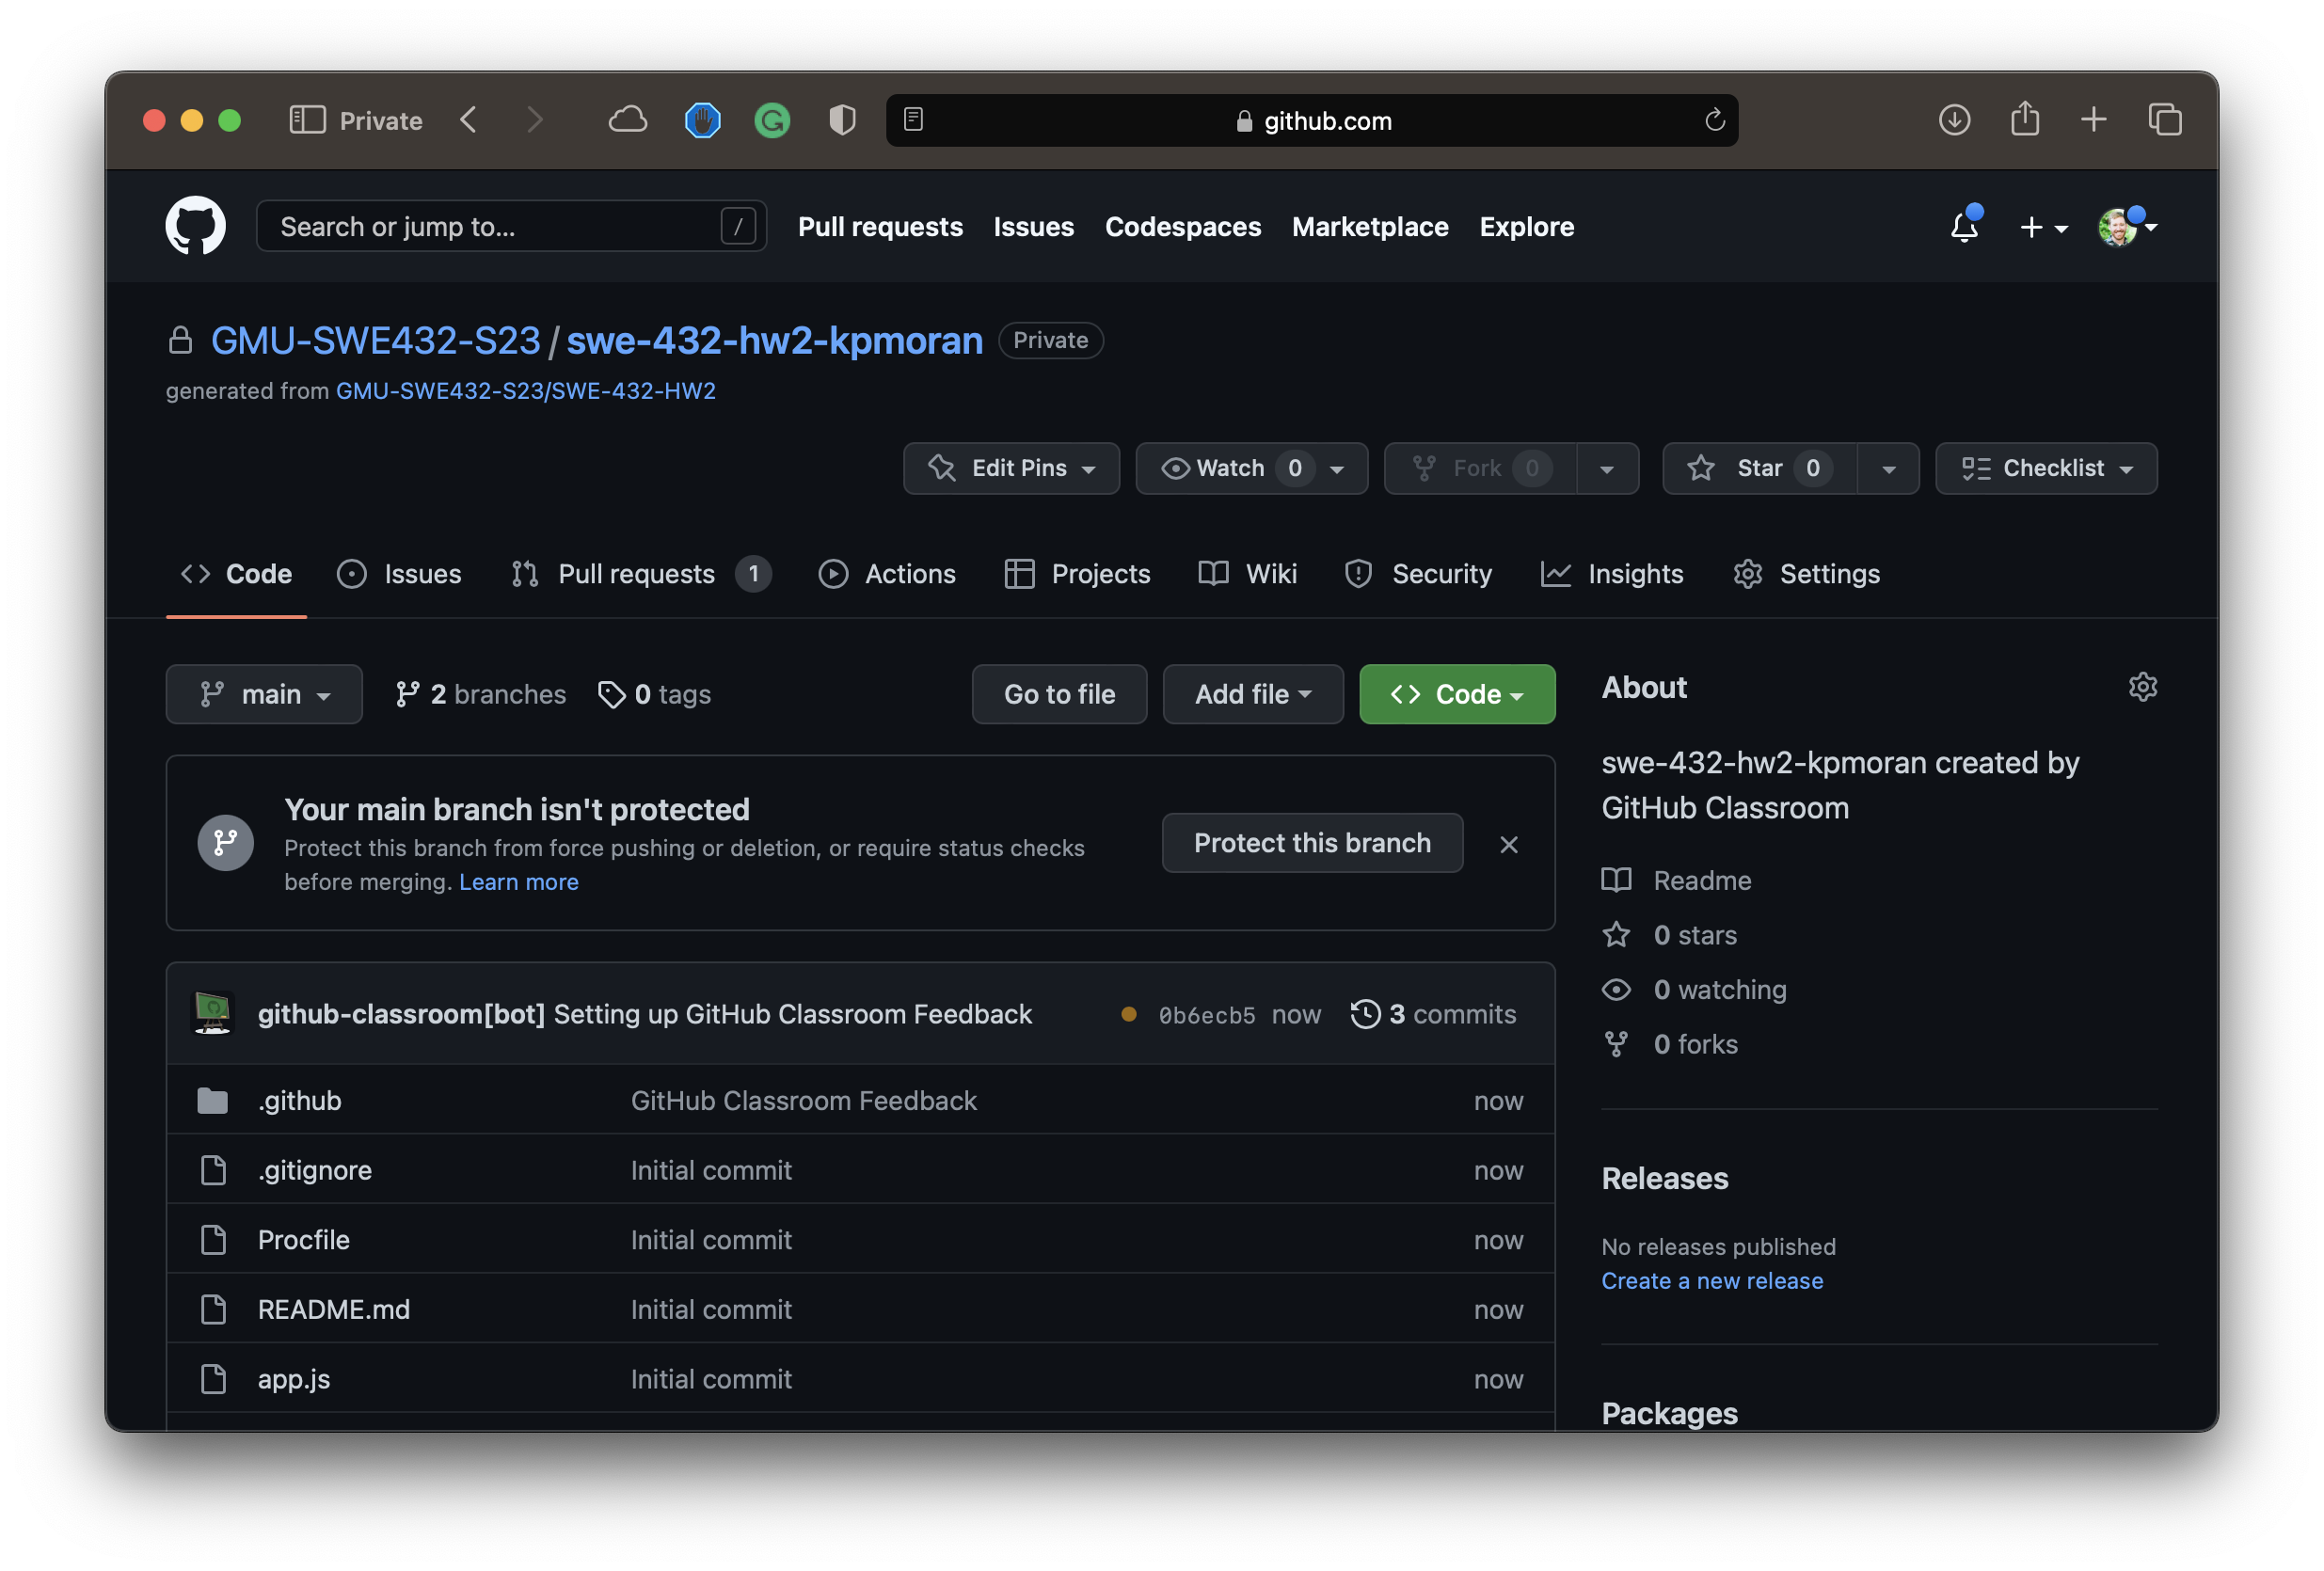Switch to the repository Issues tab
This screenshot has height=1571, width=2324.
pos(399,574)
